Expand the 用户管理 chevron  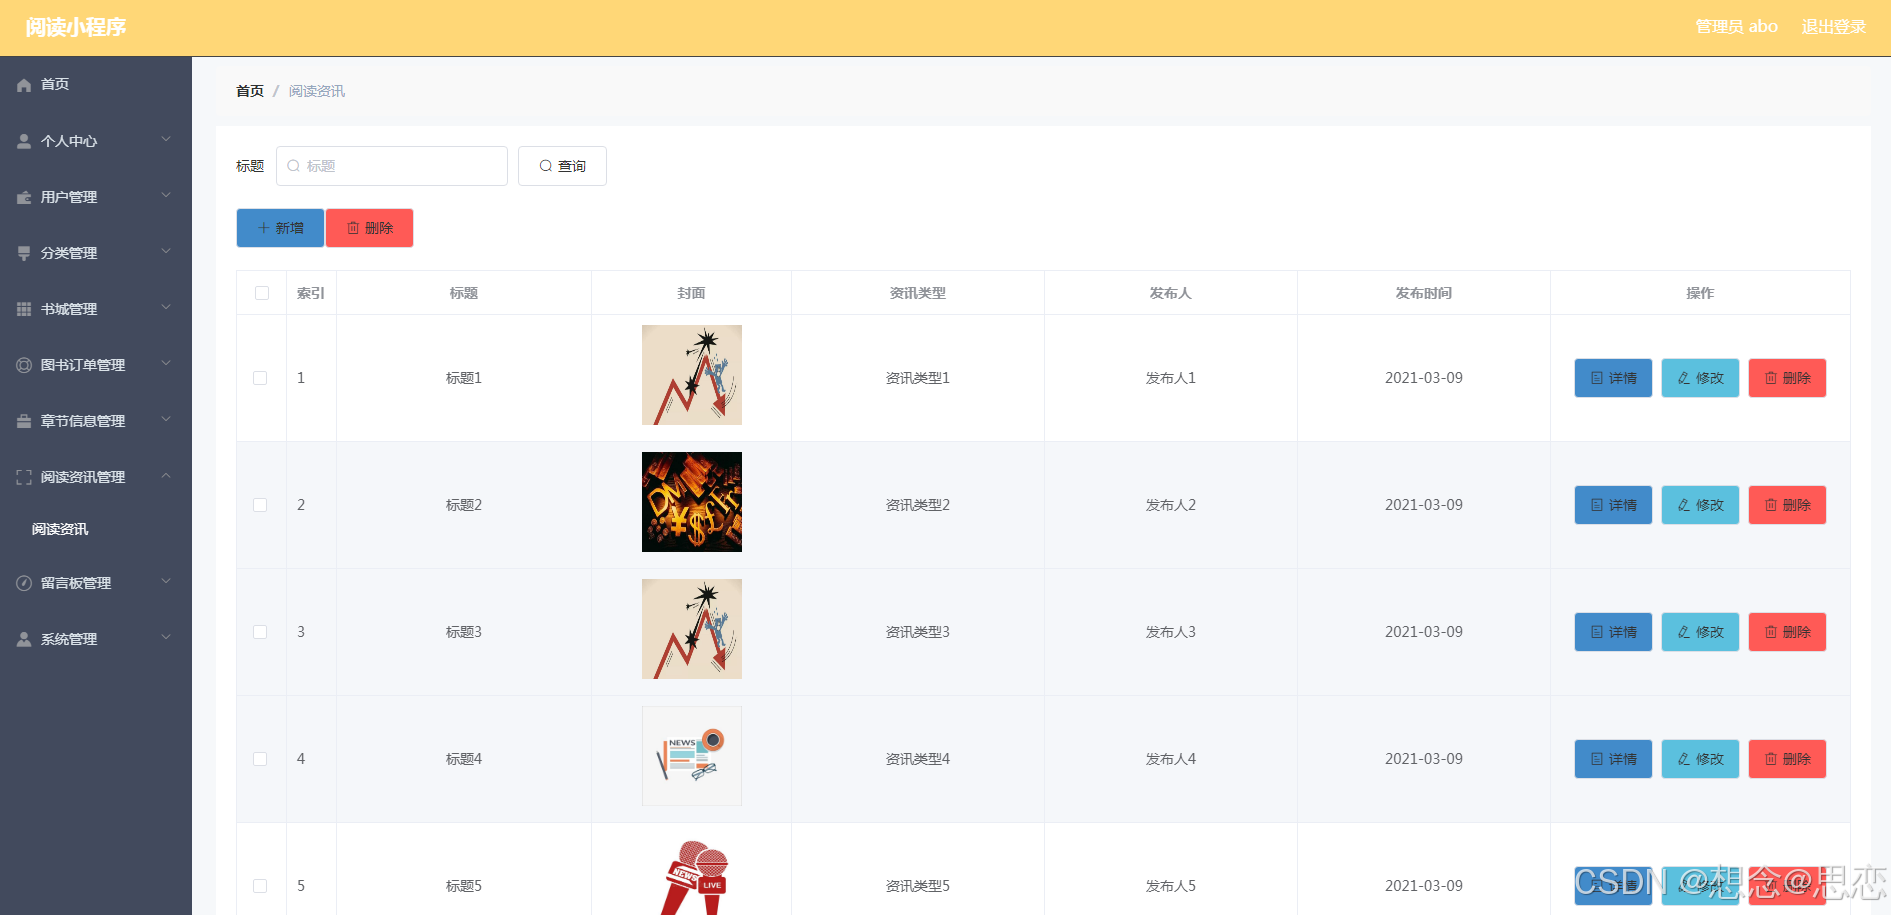(166, 196)
